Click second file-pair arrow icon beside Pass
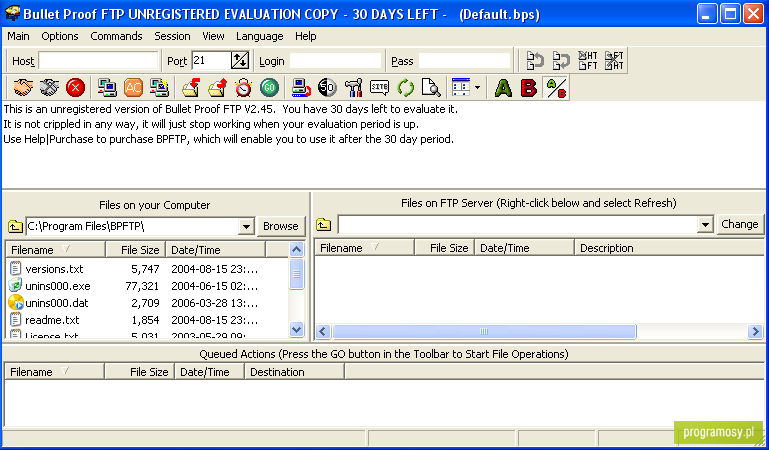Screen dimensions: 769x450 (x=561, y=60)
